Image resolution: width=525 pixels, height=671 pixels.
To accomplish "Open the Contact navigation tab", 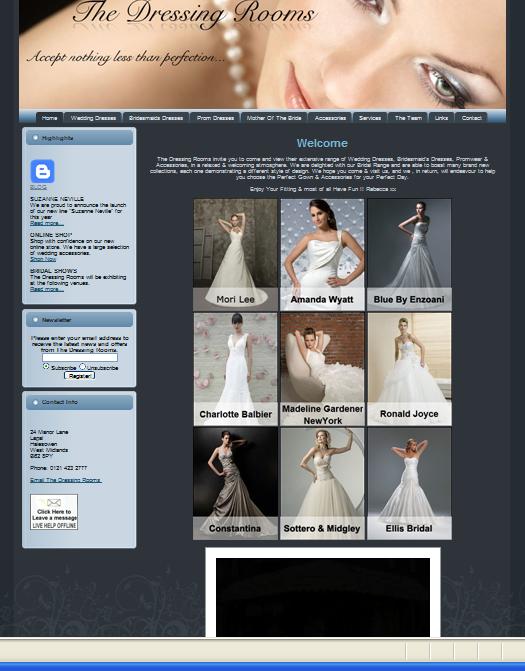I will pos(472,118).
